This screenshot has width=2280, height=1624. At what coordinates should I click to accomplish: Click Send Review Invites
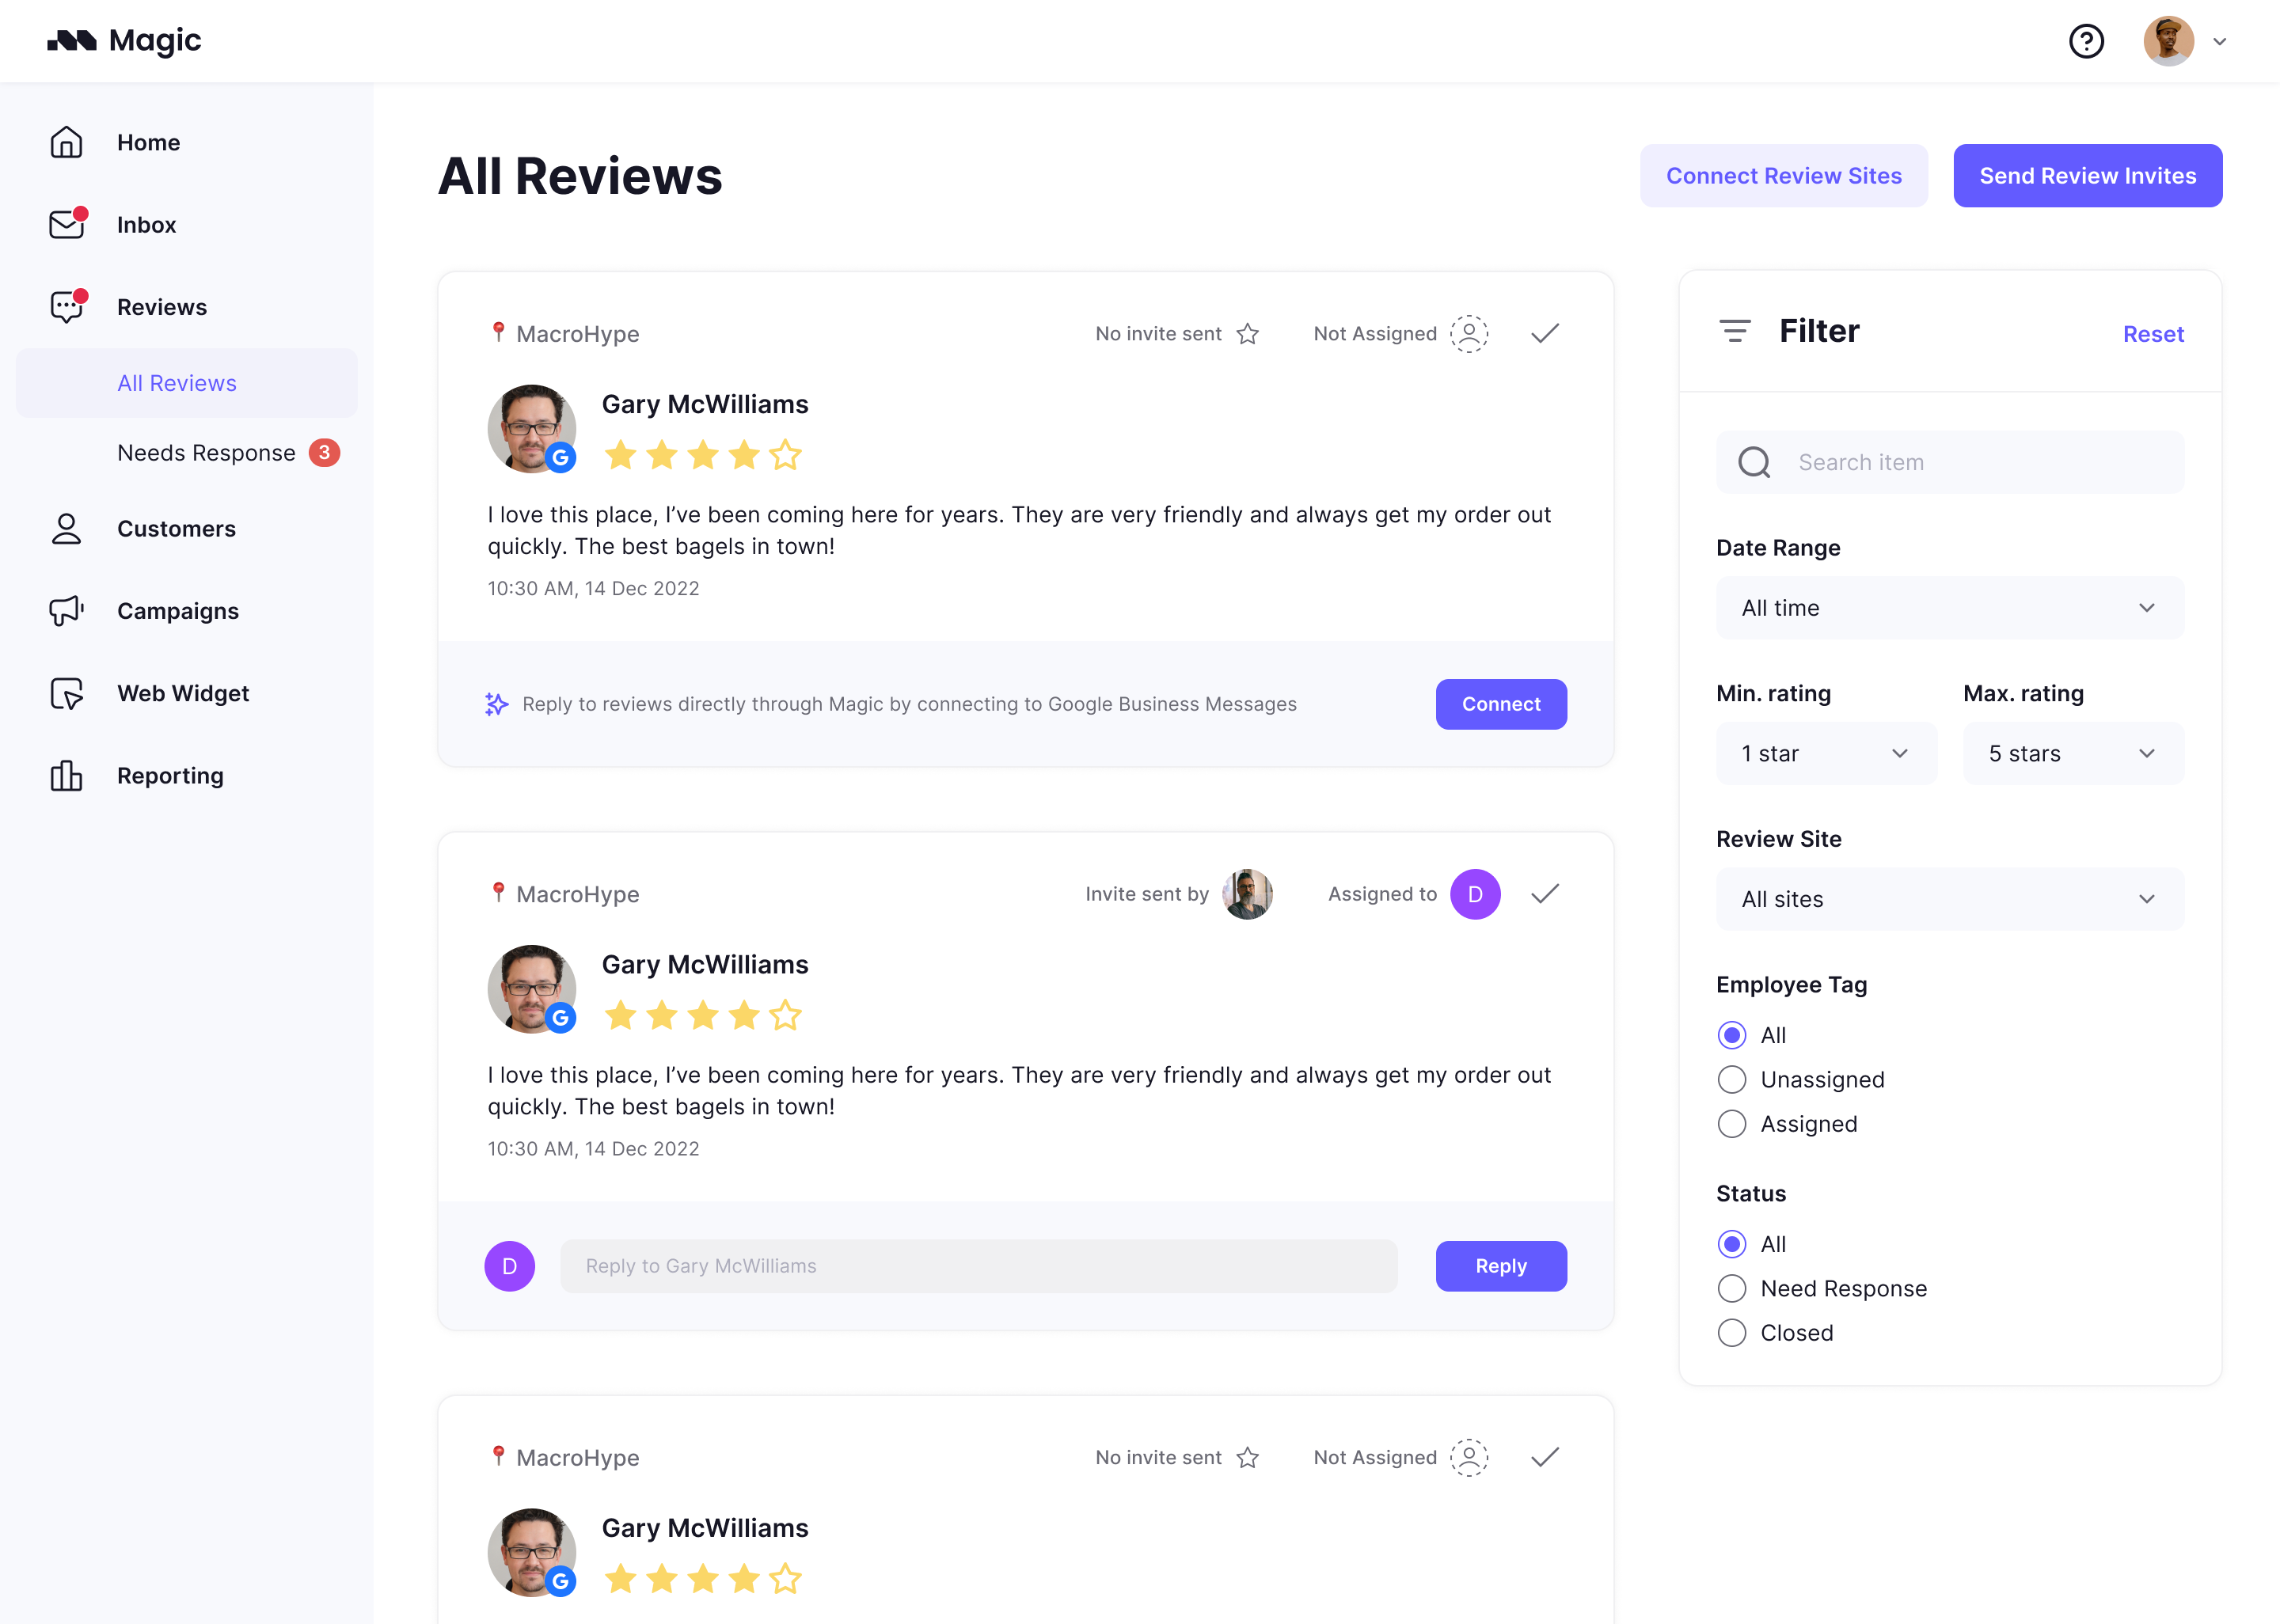[x=2088, y=175]
